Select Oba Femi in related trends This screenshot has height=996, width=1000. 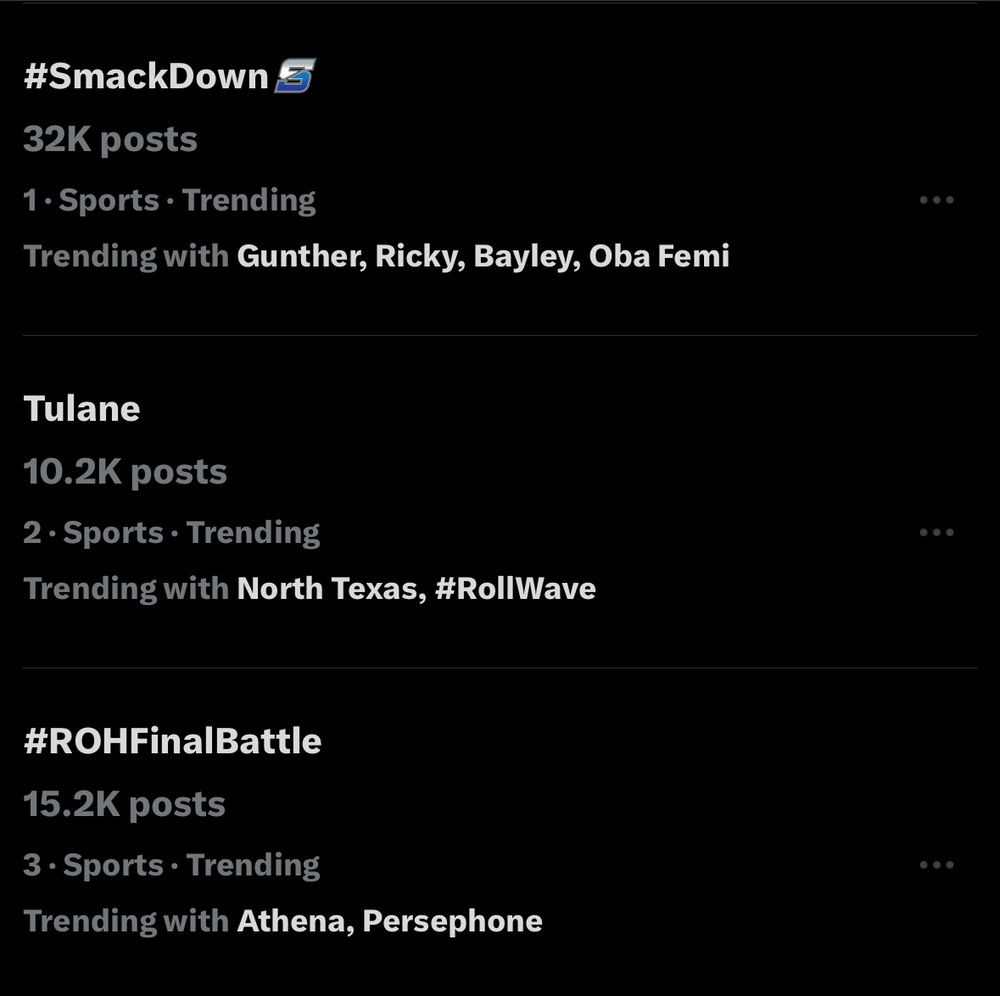pyautogui.click(x=659, y=256)
